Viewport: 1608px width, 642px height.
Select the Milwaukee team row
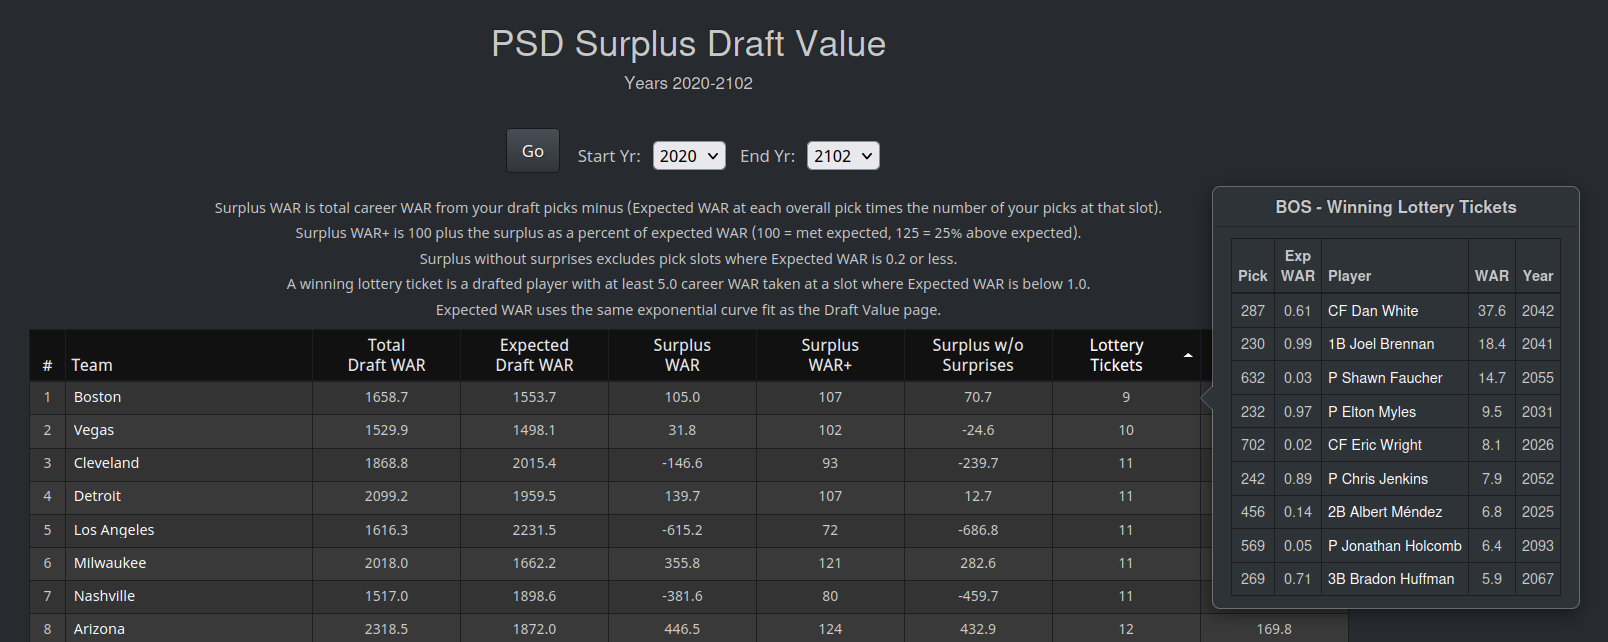[x=689, y=563]
